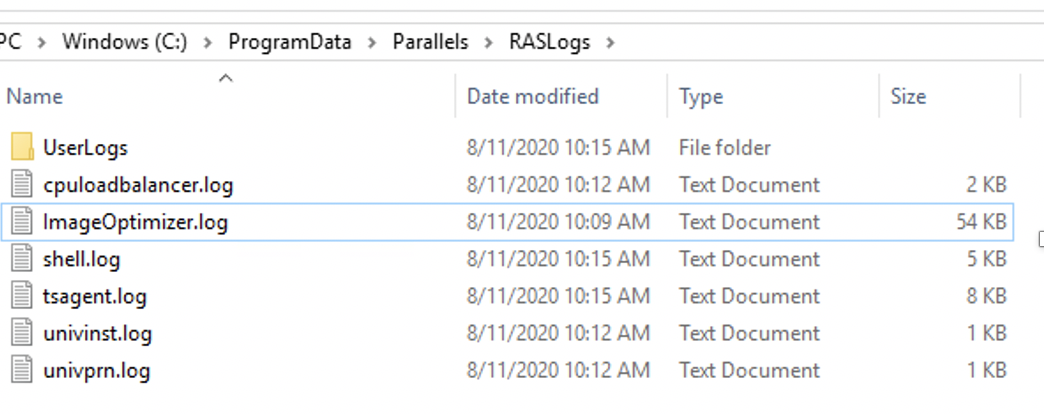This screenshot has height=414, width=1044.
Task: Click the ImageOptimizer.log document icon
Action: click(22, 222)
